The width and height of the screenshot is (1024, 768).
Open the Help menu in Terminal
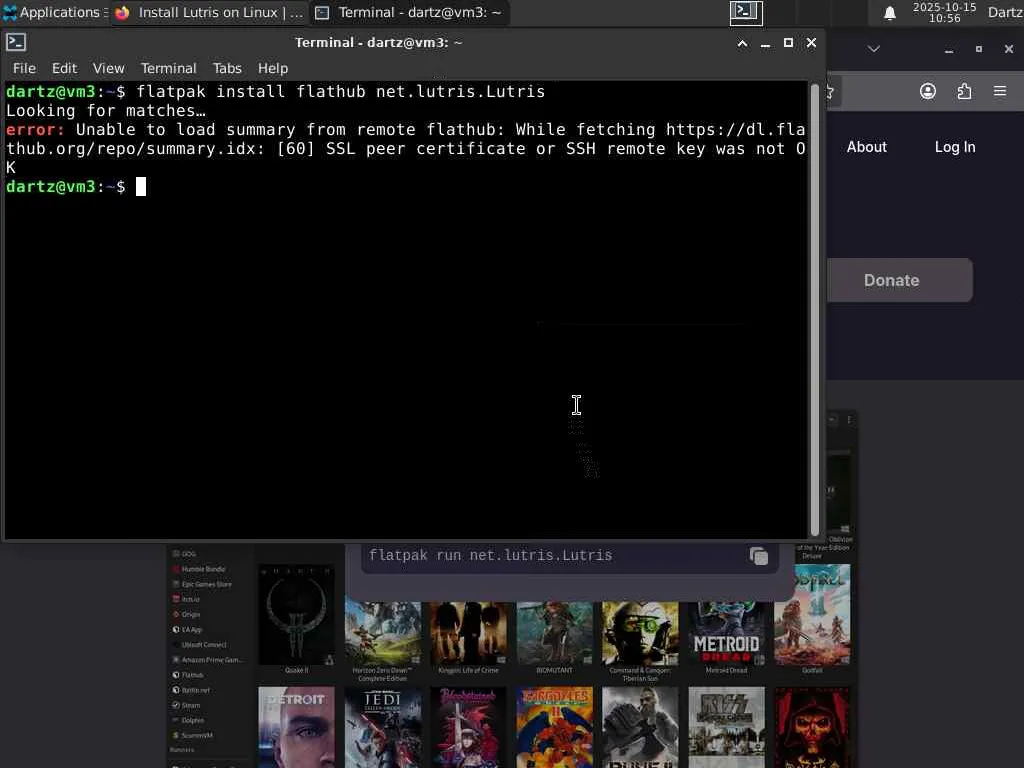coord(272,68)
